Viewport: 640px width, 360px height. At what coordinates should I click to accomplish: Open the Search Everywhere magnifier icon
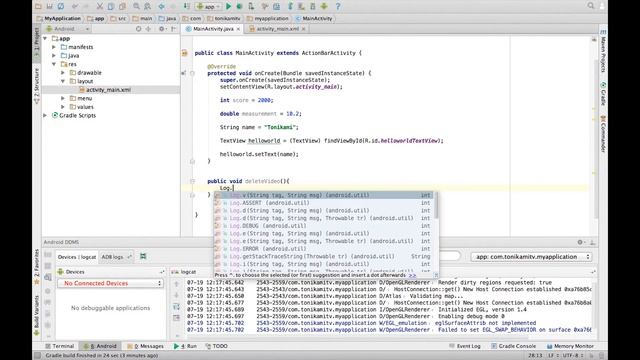[x=591, y=6]
